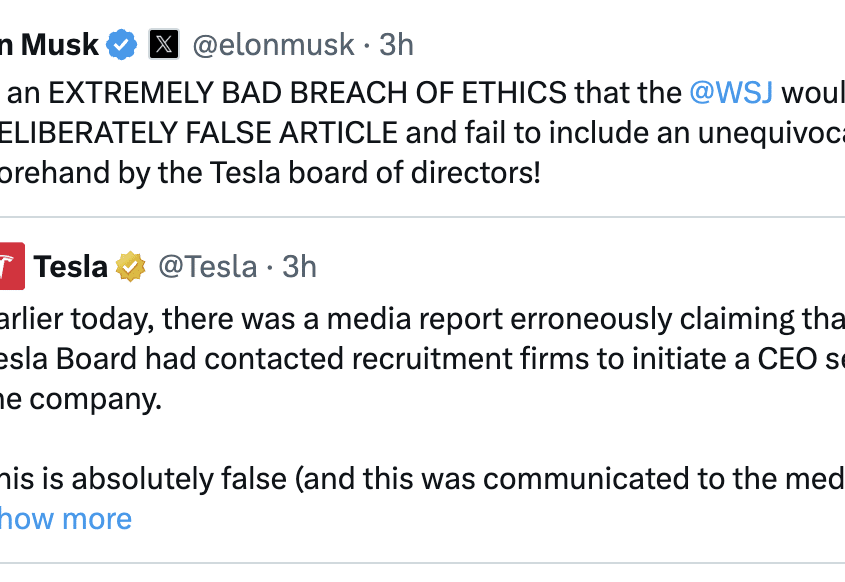845x582 pixels.
Task: Open the 3h timestamp on Tesla's post
Action: click(300, 266)
